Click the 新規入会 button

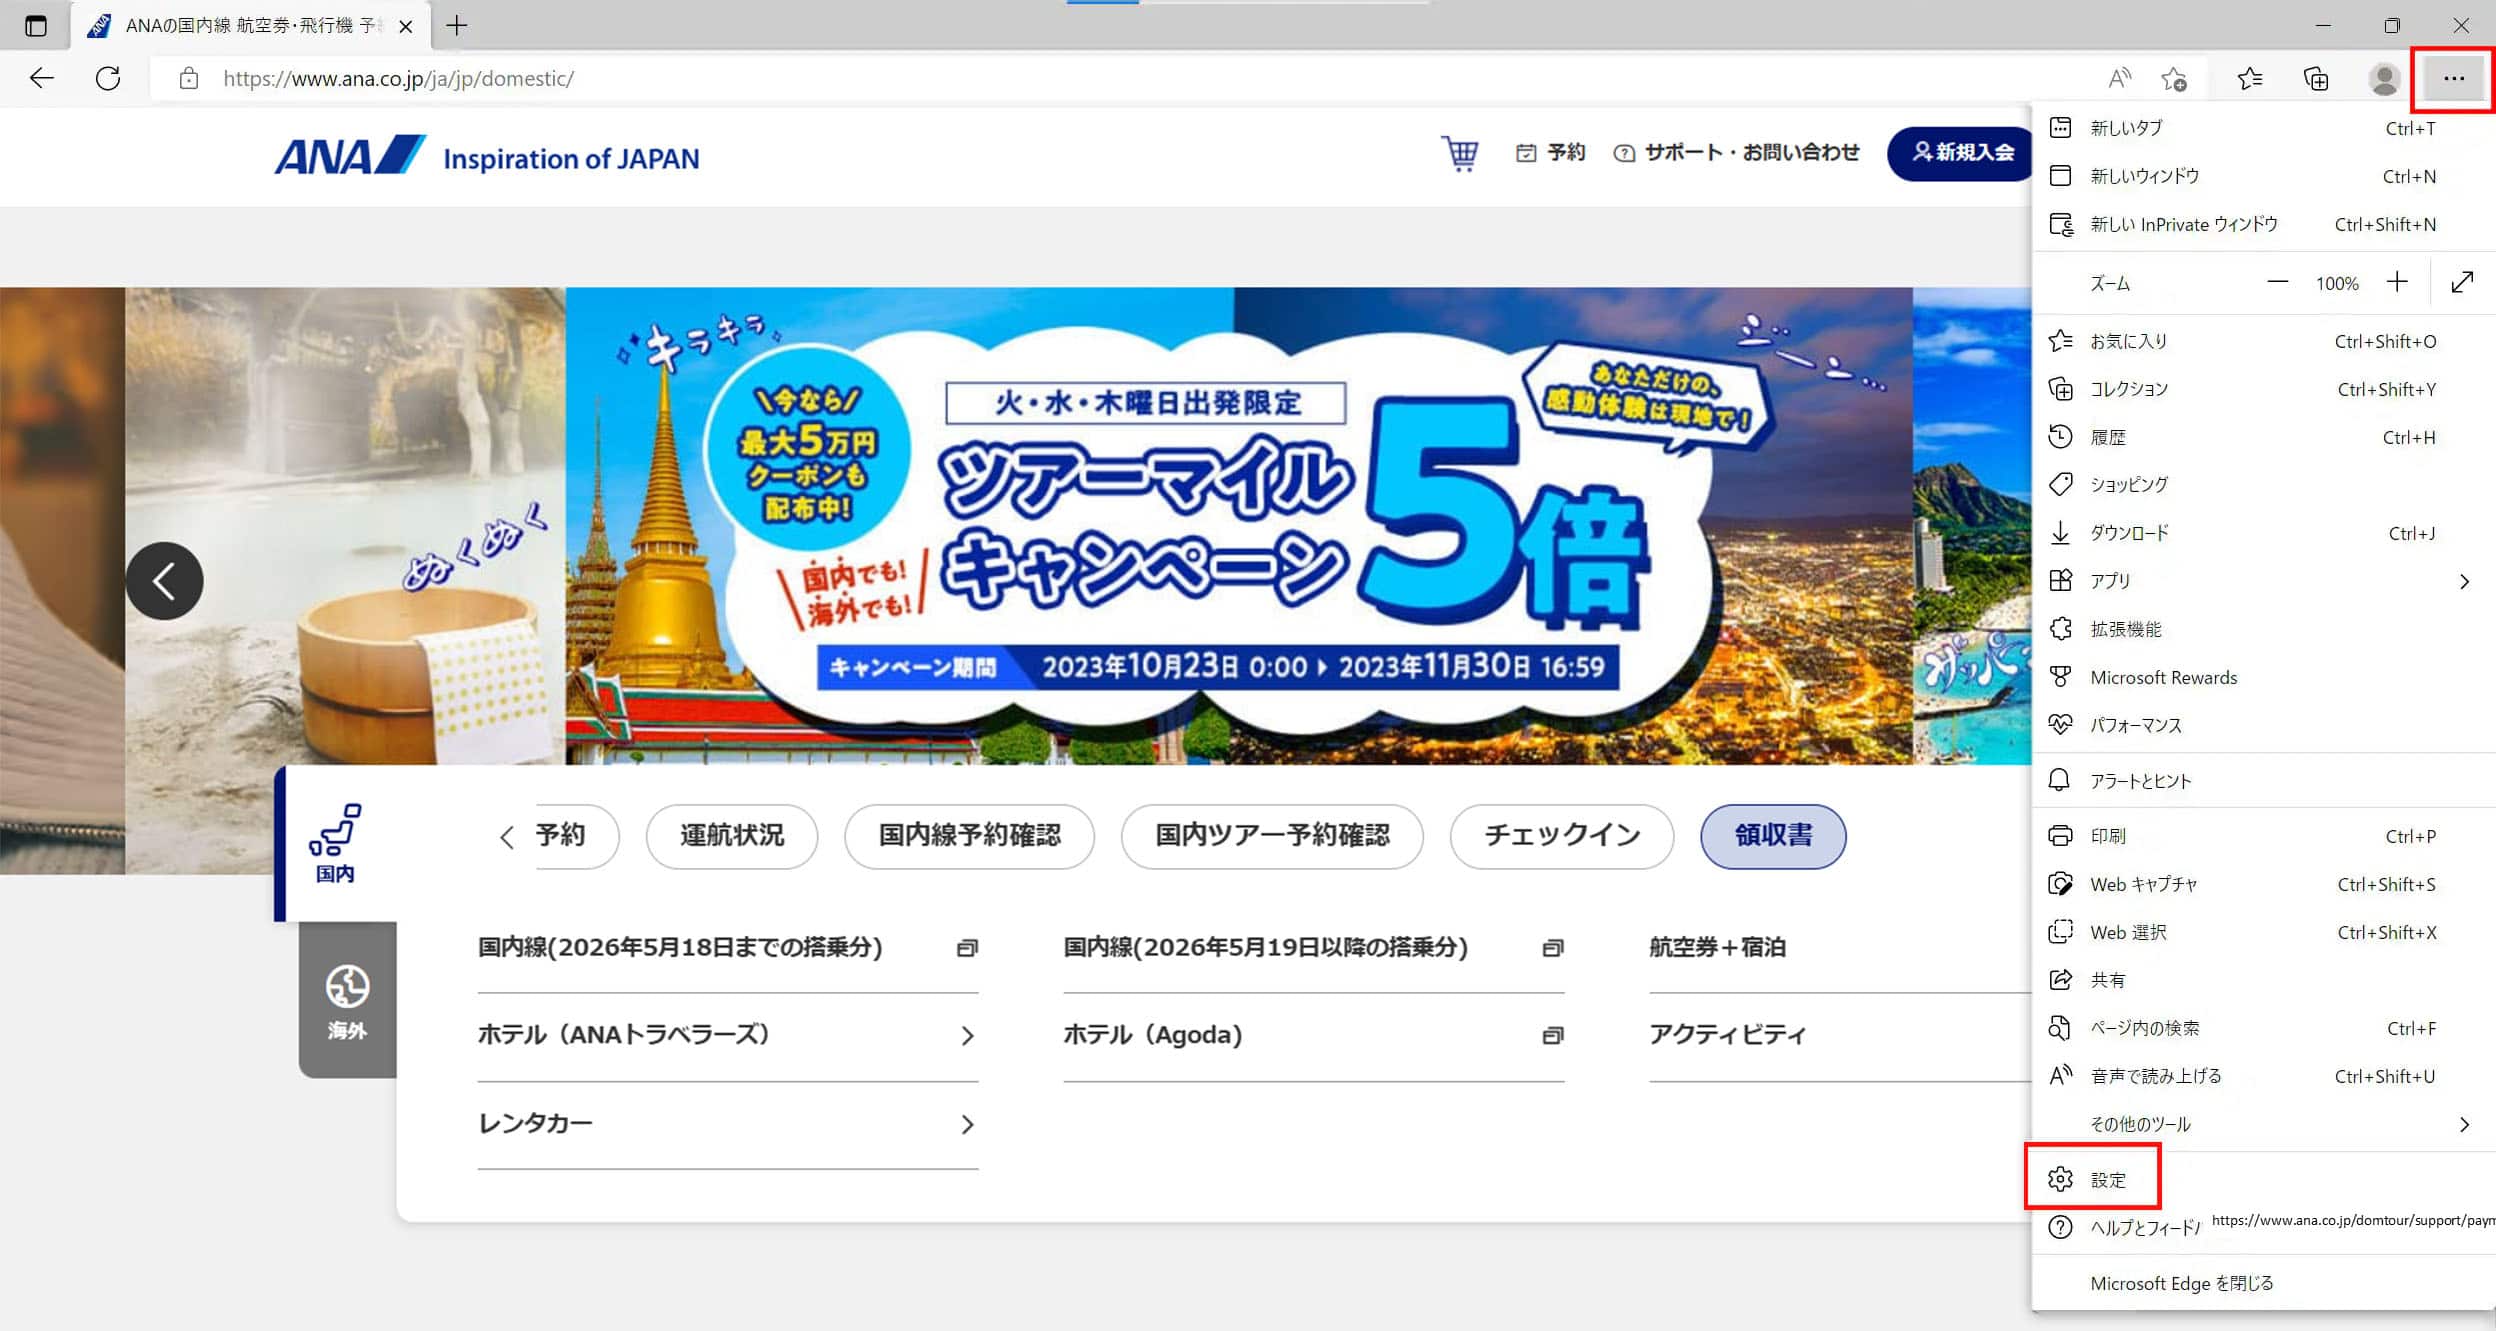1961,153
